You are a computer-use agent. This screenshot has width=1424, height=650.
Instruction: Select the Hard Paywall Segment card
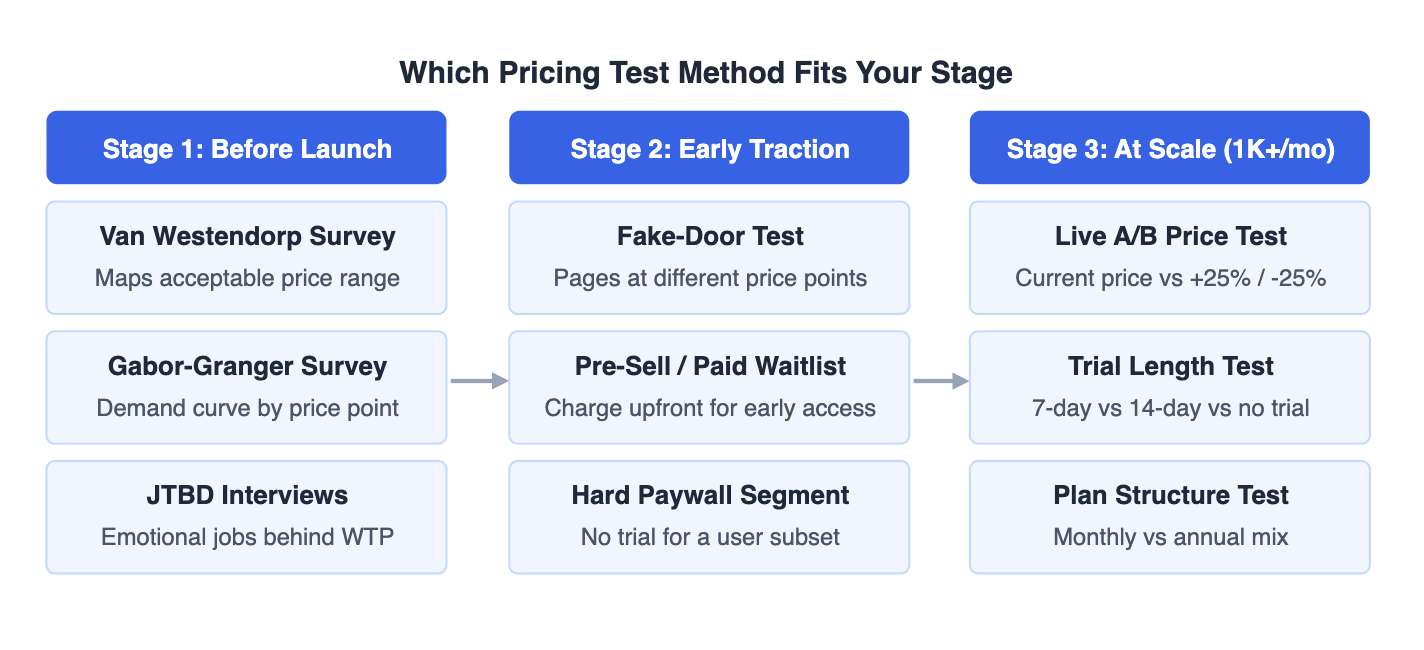point(709,517)
